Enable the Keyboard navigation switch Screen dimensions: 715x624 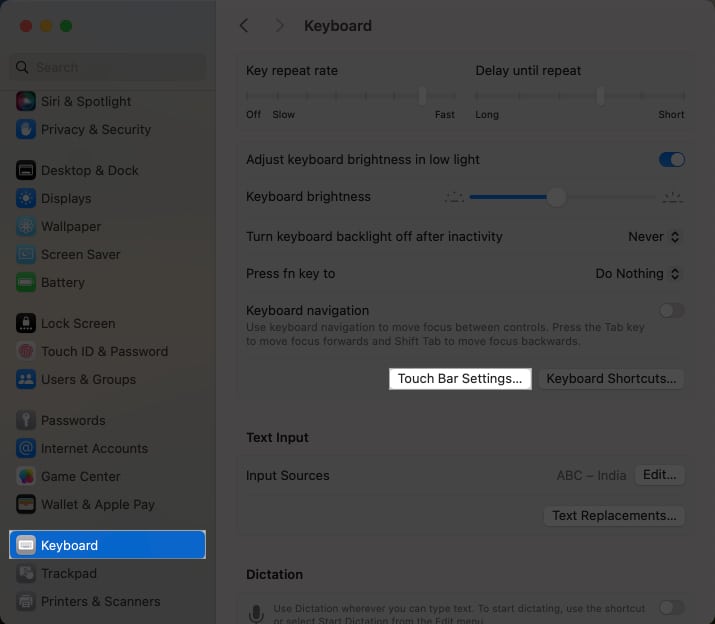click(x=671, y=311)
